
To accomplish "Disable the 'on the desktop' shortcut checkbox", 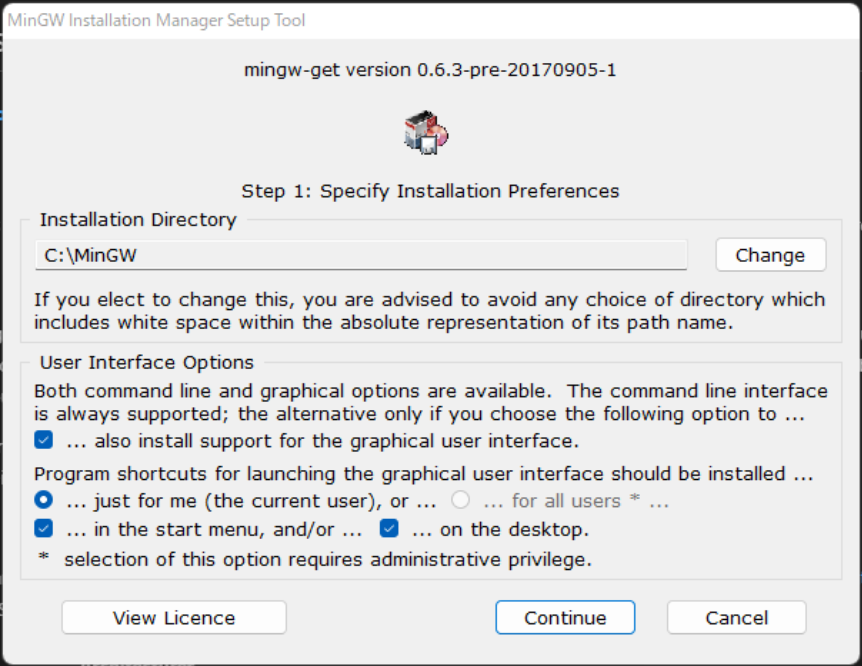I will tap(389, 529).
